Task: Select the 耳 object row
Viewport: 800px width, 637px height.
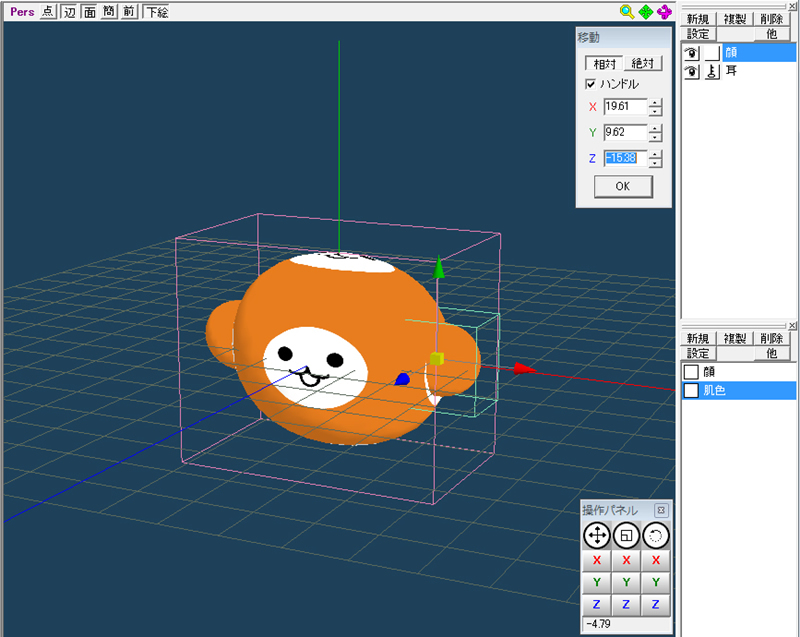Action: click(x=759, y=71)
